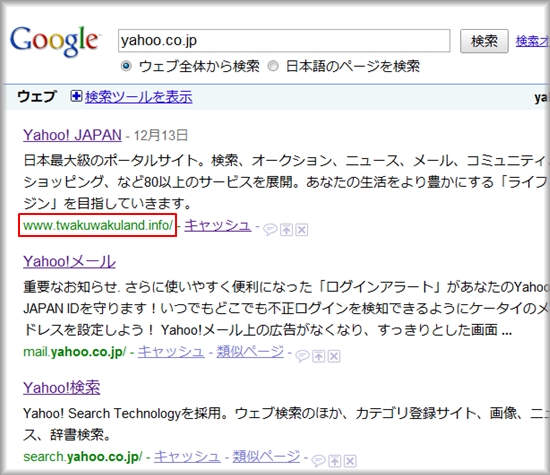
Task: Open 類似ページ link for mail.yahoo.co.jp result
Action: [x=250, y=352]
